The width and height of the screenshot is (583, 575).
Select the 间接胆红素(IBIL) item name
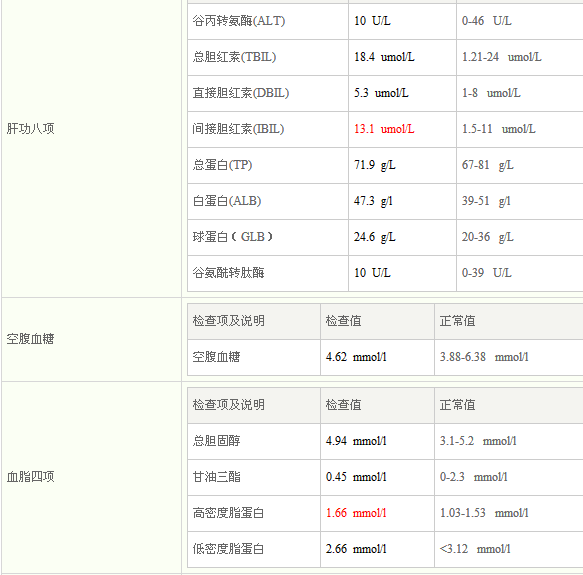[x=238, y=129]
